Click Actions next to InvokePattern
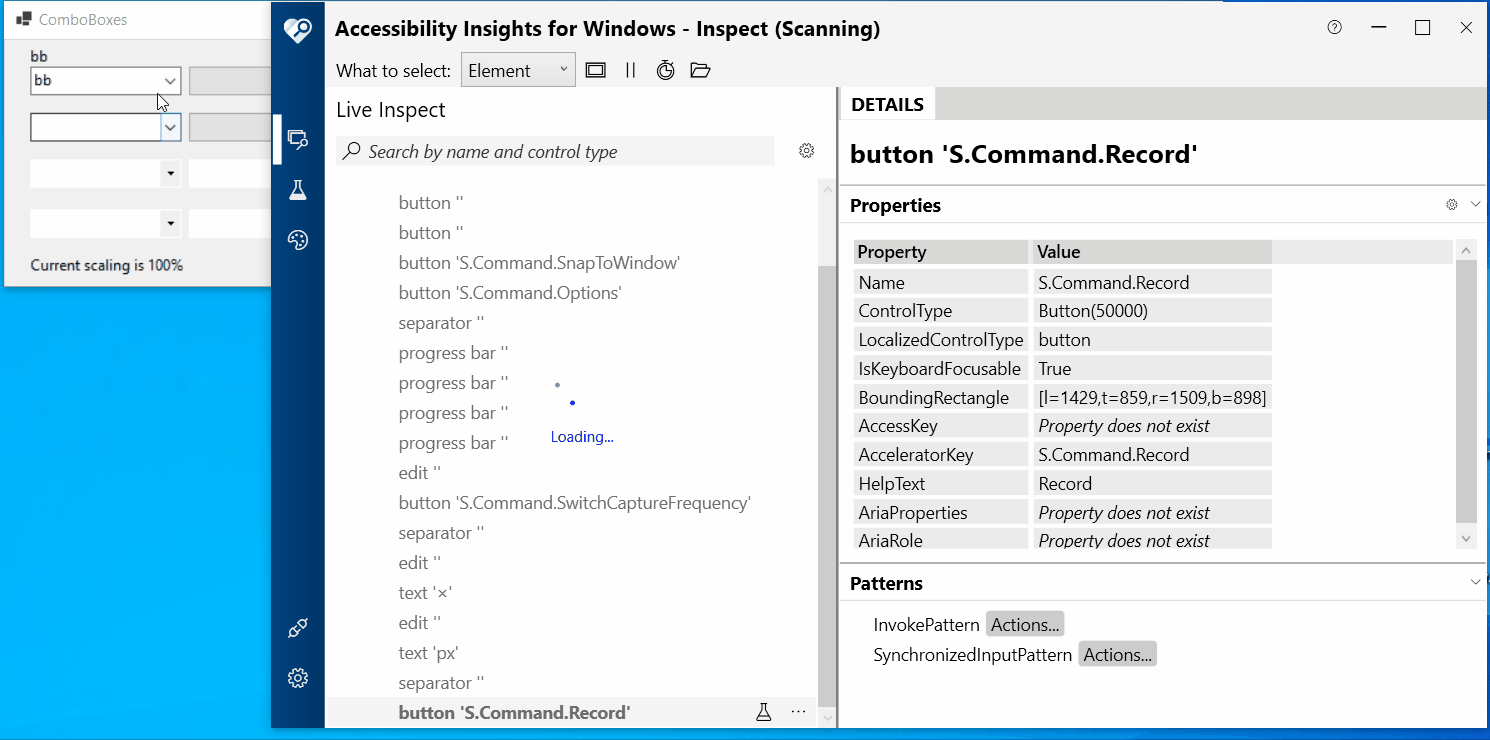 tap(1024, 623)
